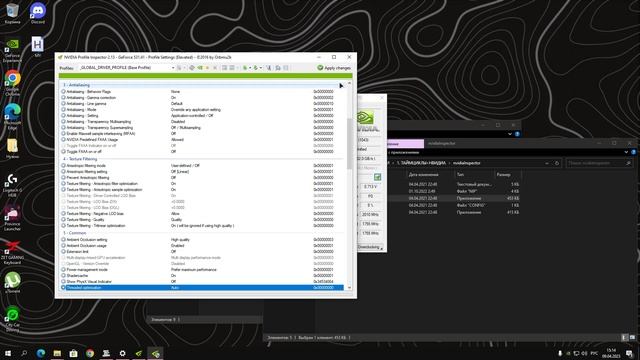Click the file search field in Explorer
The height and width of the screenshot is (360, 640).
click(x=599, y=163)
